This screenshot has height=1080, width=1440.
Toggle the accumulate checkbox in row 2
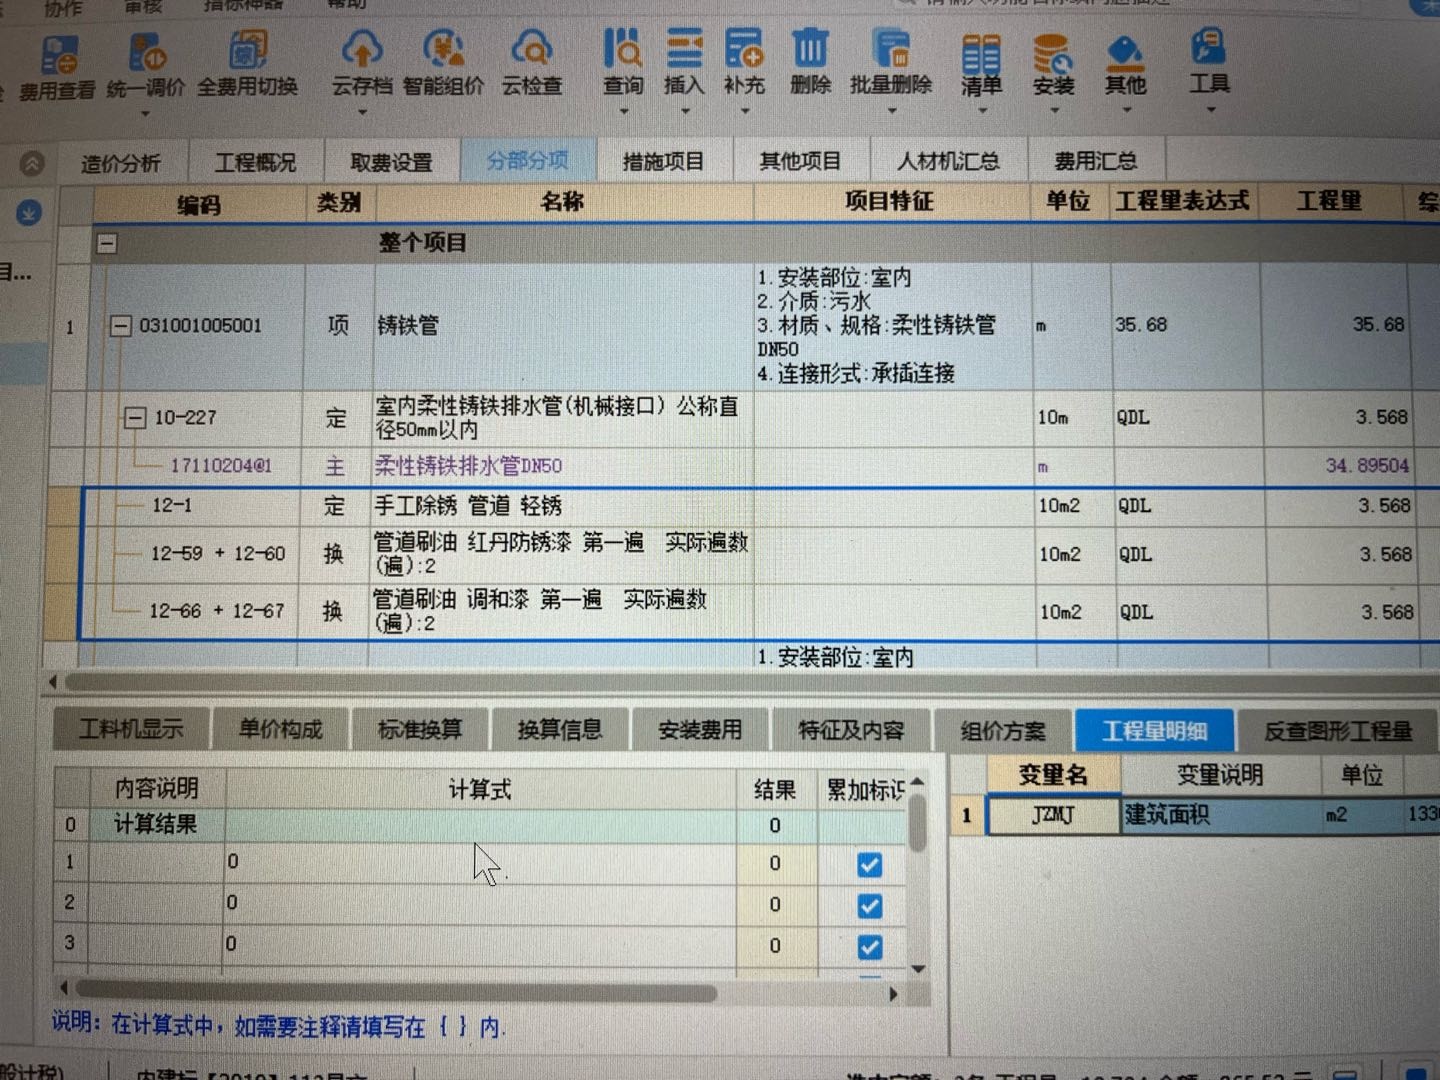click(x=869, y=906)
